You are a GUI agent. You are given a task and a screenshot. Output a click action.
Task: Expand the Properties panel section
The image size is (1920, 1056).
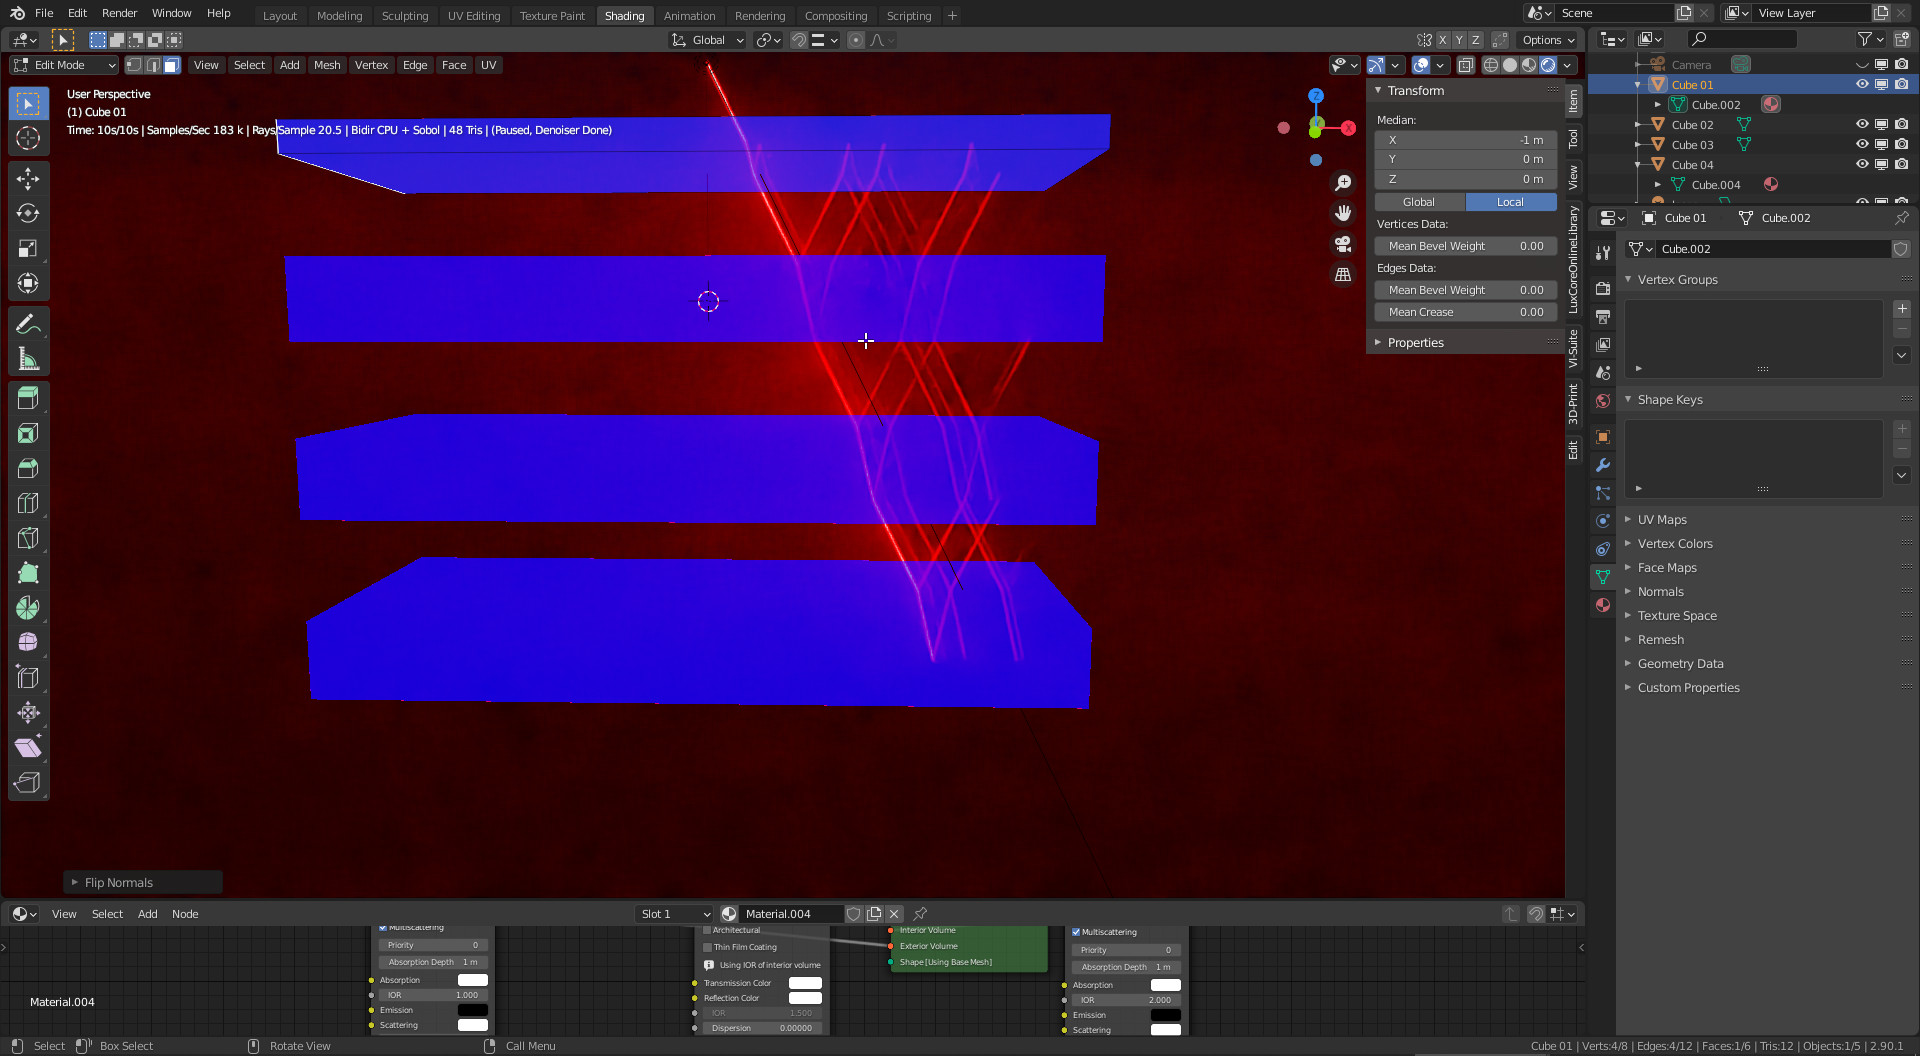[x=1415, y=343]
